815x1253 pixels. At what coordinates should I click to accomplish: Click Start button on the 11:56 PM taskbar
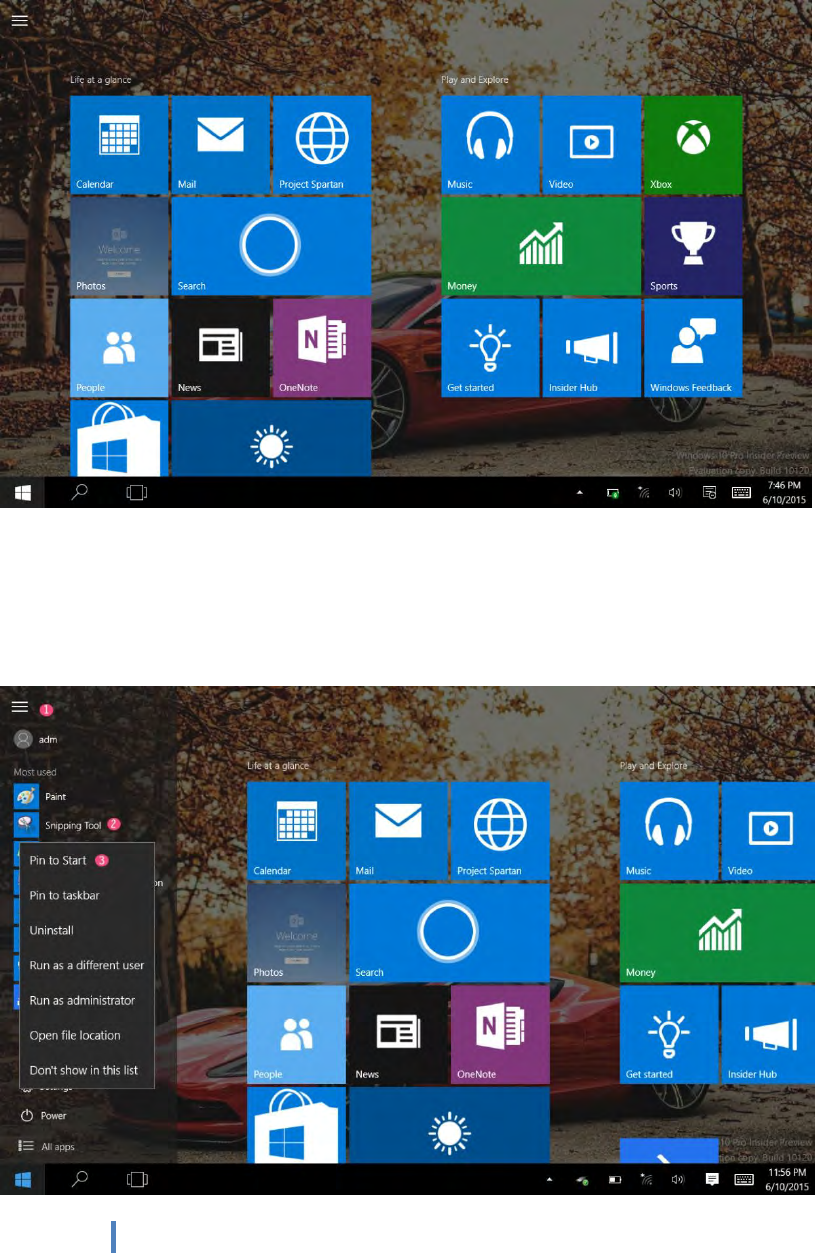[22, 1179]
